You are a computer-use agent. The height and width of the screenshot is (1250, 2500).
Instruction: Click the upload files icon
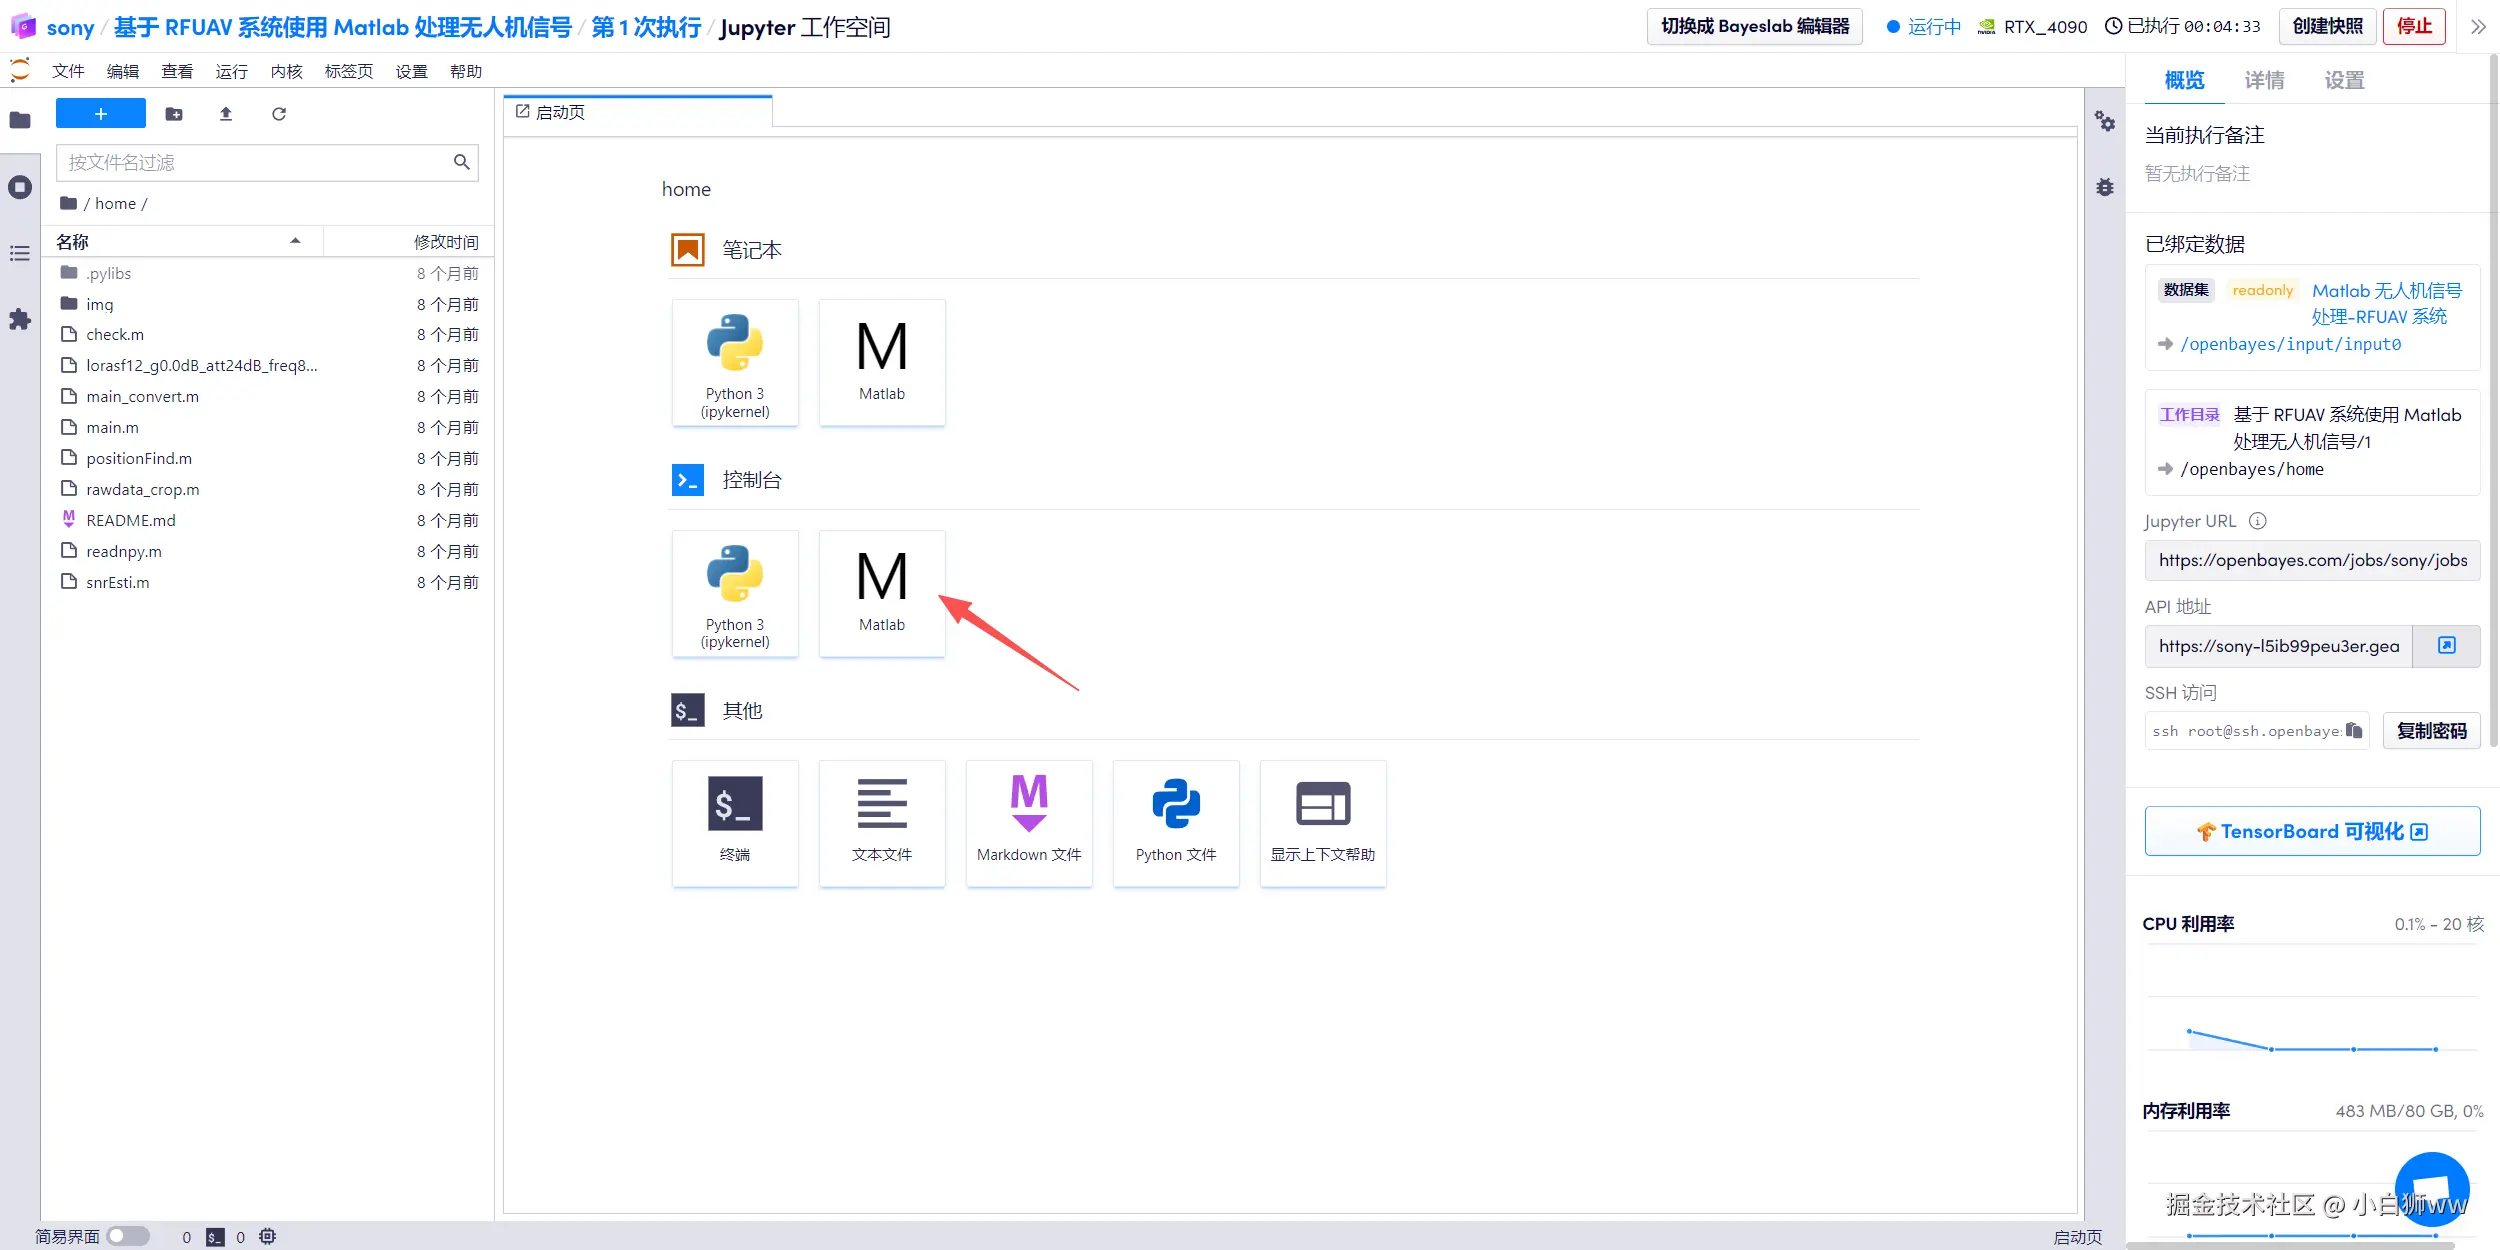pos(226,114)
